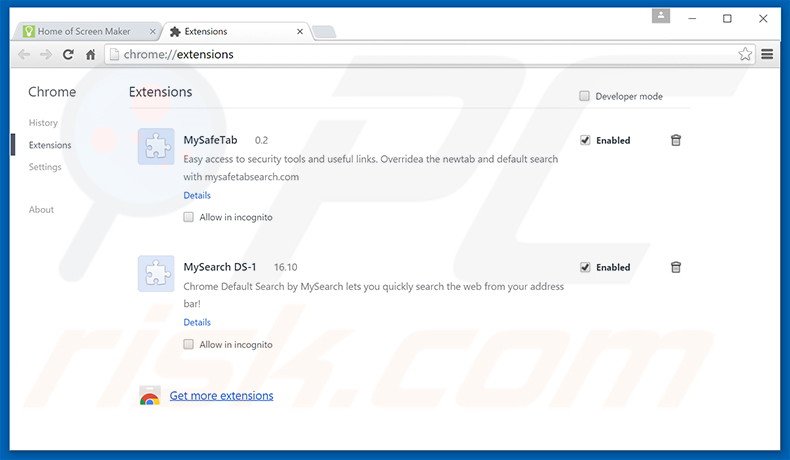The image size is (790, 460).
Task: Click the page icon in address bar
Action: (114, 54)
